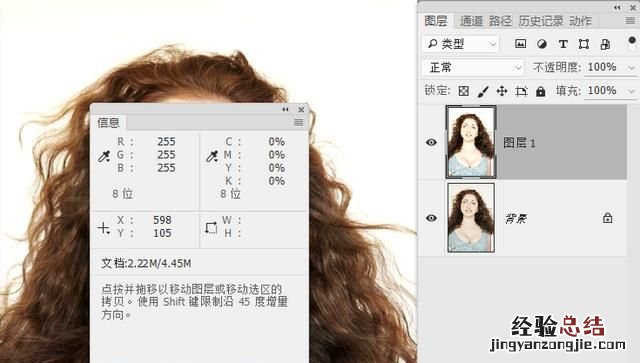
Task: Lock position move icon
Action: pyautogui.click(x=502, y=91)
